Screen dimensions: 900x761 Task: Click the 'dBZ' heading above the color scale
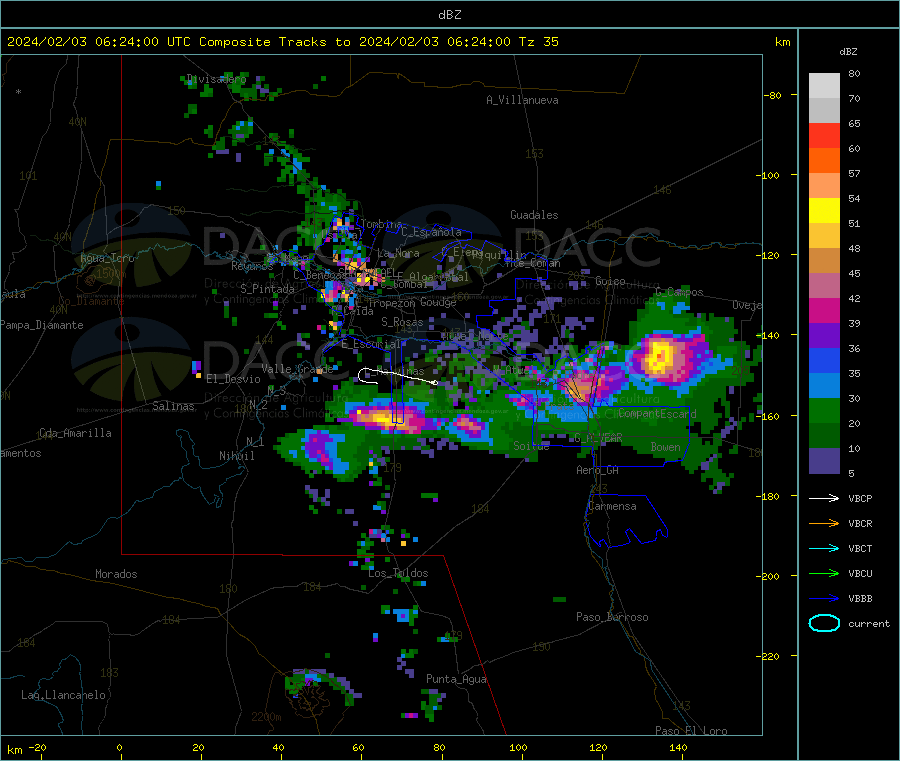click(848, 52)
